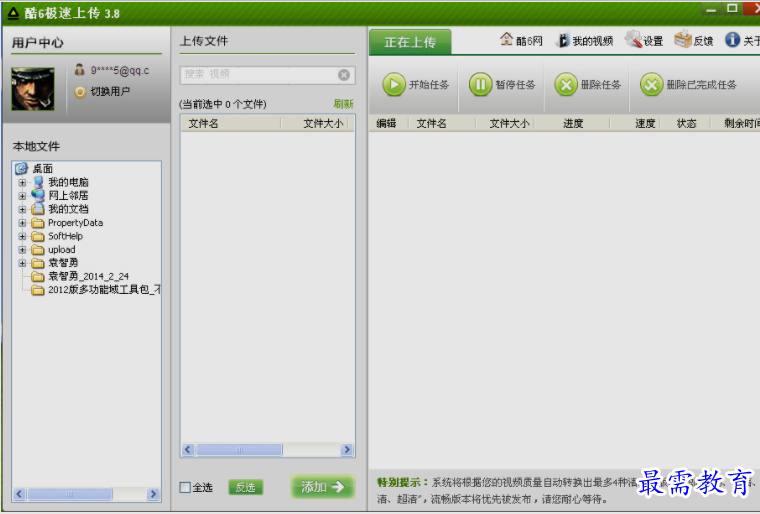Click right arrow of file list scrollbar
The width and height of the screenshot is (760, 514).
(347, 450)
